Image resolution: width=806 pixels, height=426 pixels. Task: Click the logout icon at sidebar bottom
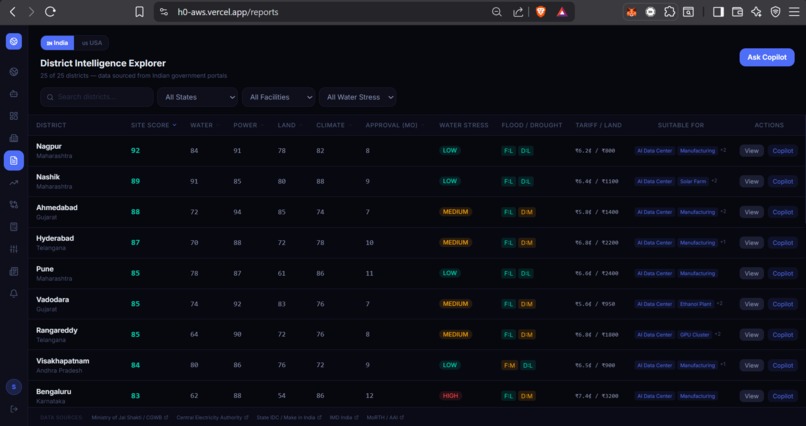(14, 409)
